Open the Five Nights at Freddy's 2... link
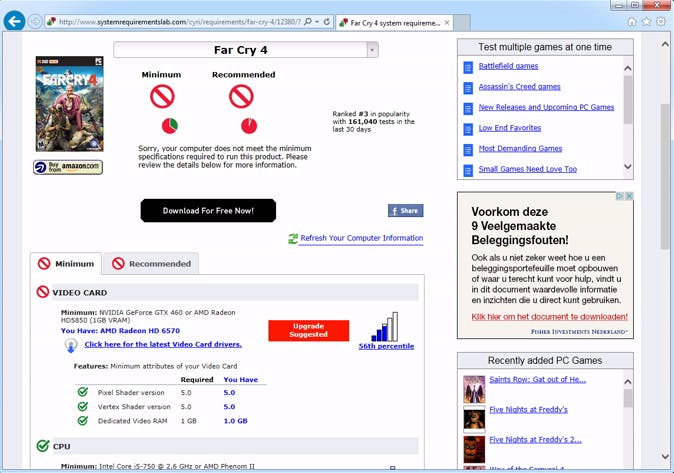The image size is (674, 473). coord(535,440)
